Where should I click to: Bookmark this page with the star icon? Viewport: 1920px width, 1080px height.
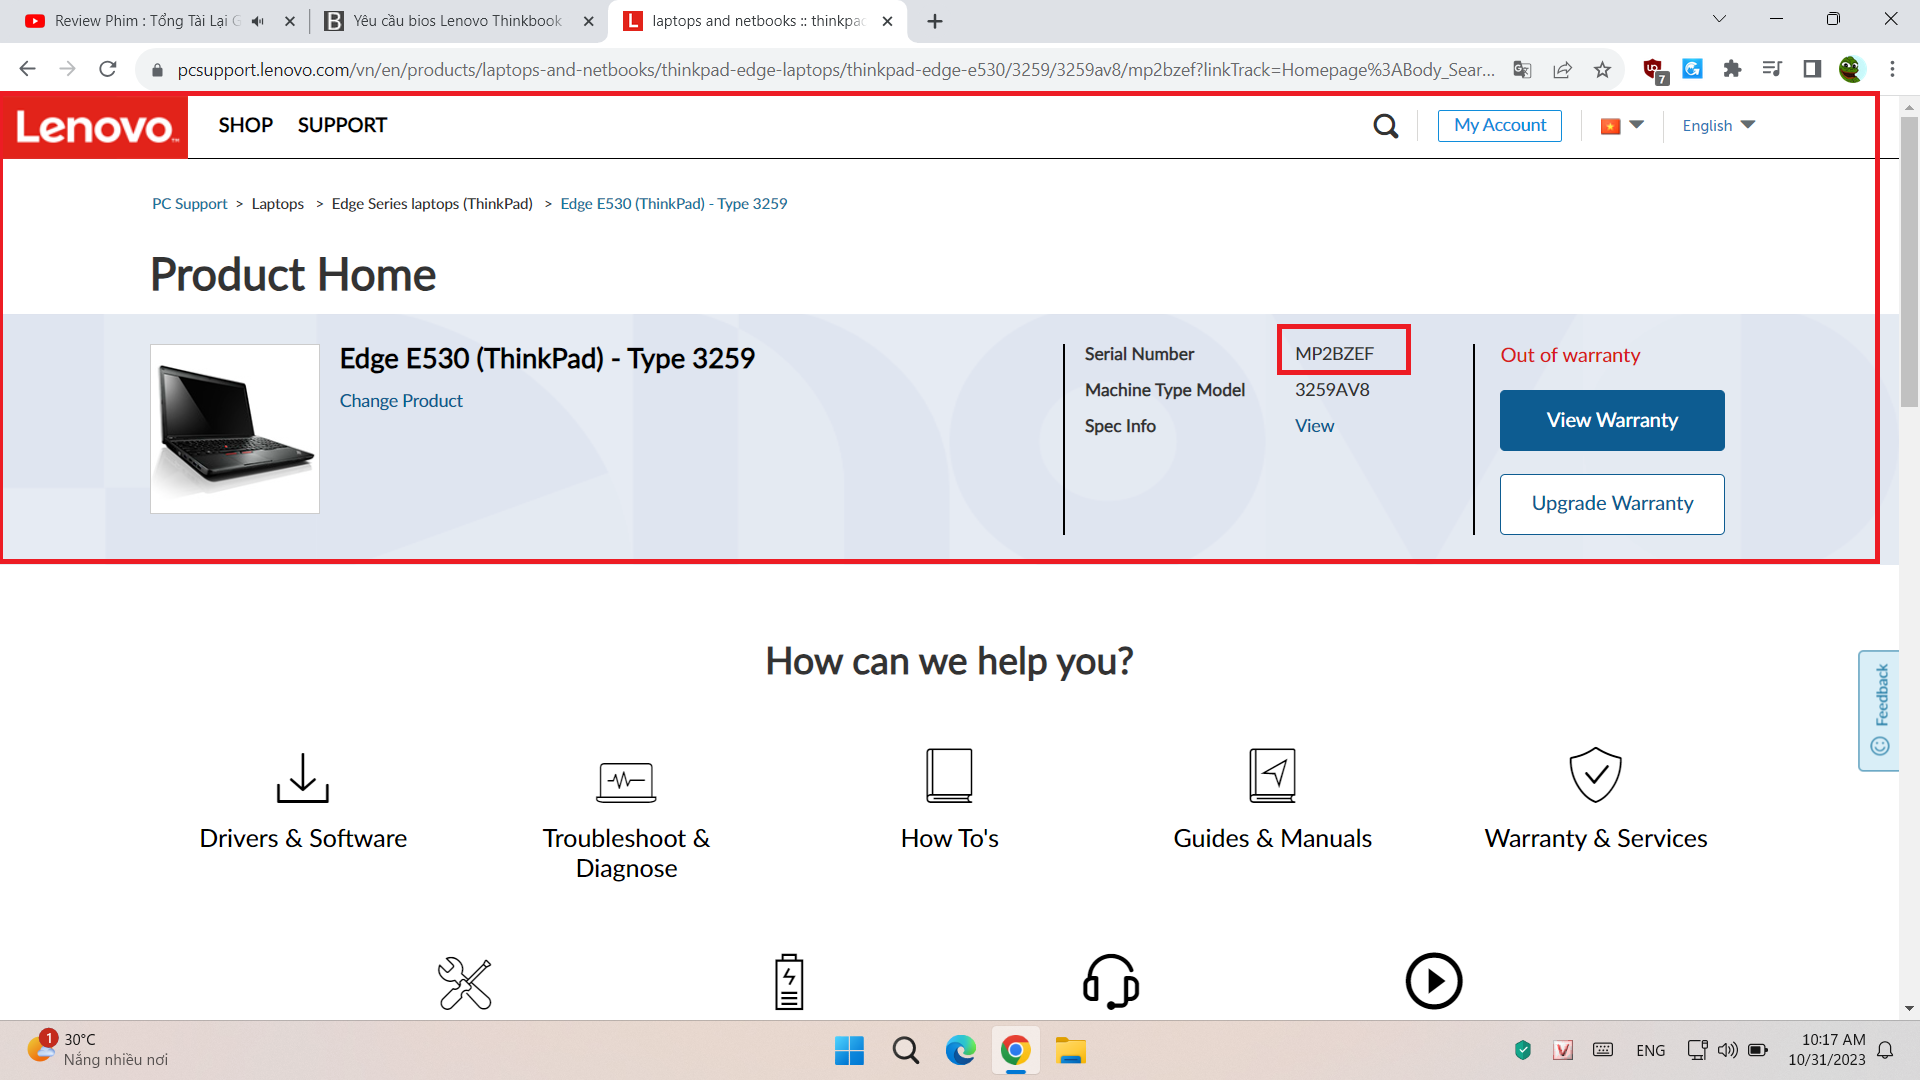click(x=1602, y=69)
